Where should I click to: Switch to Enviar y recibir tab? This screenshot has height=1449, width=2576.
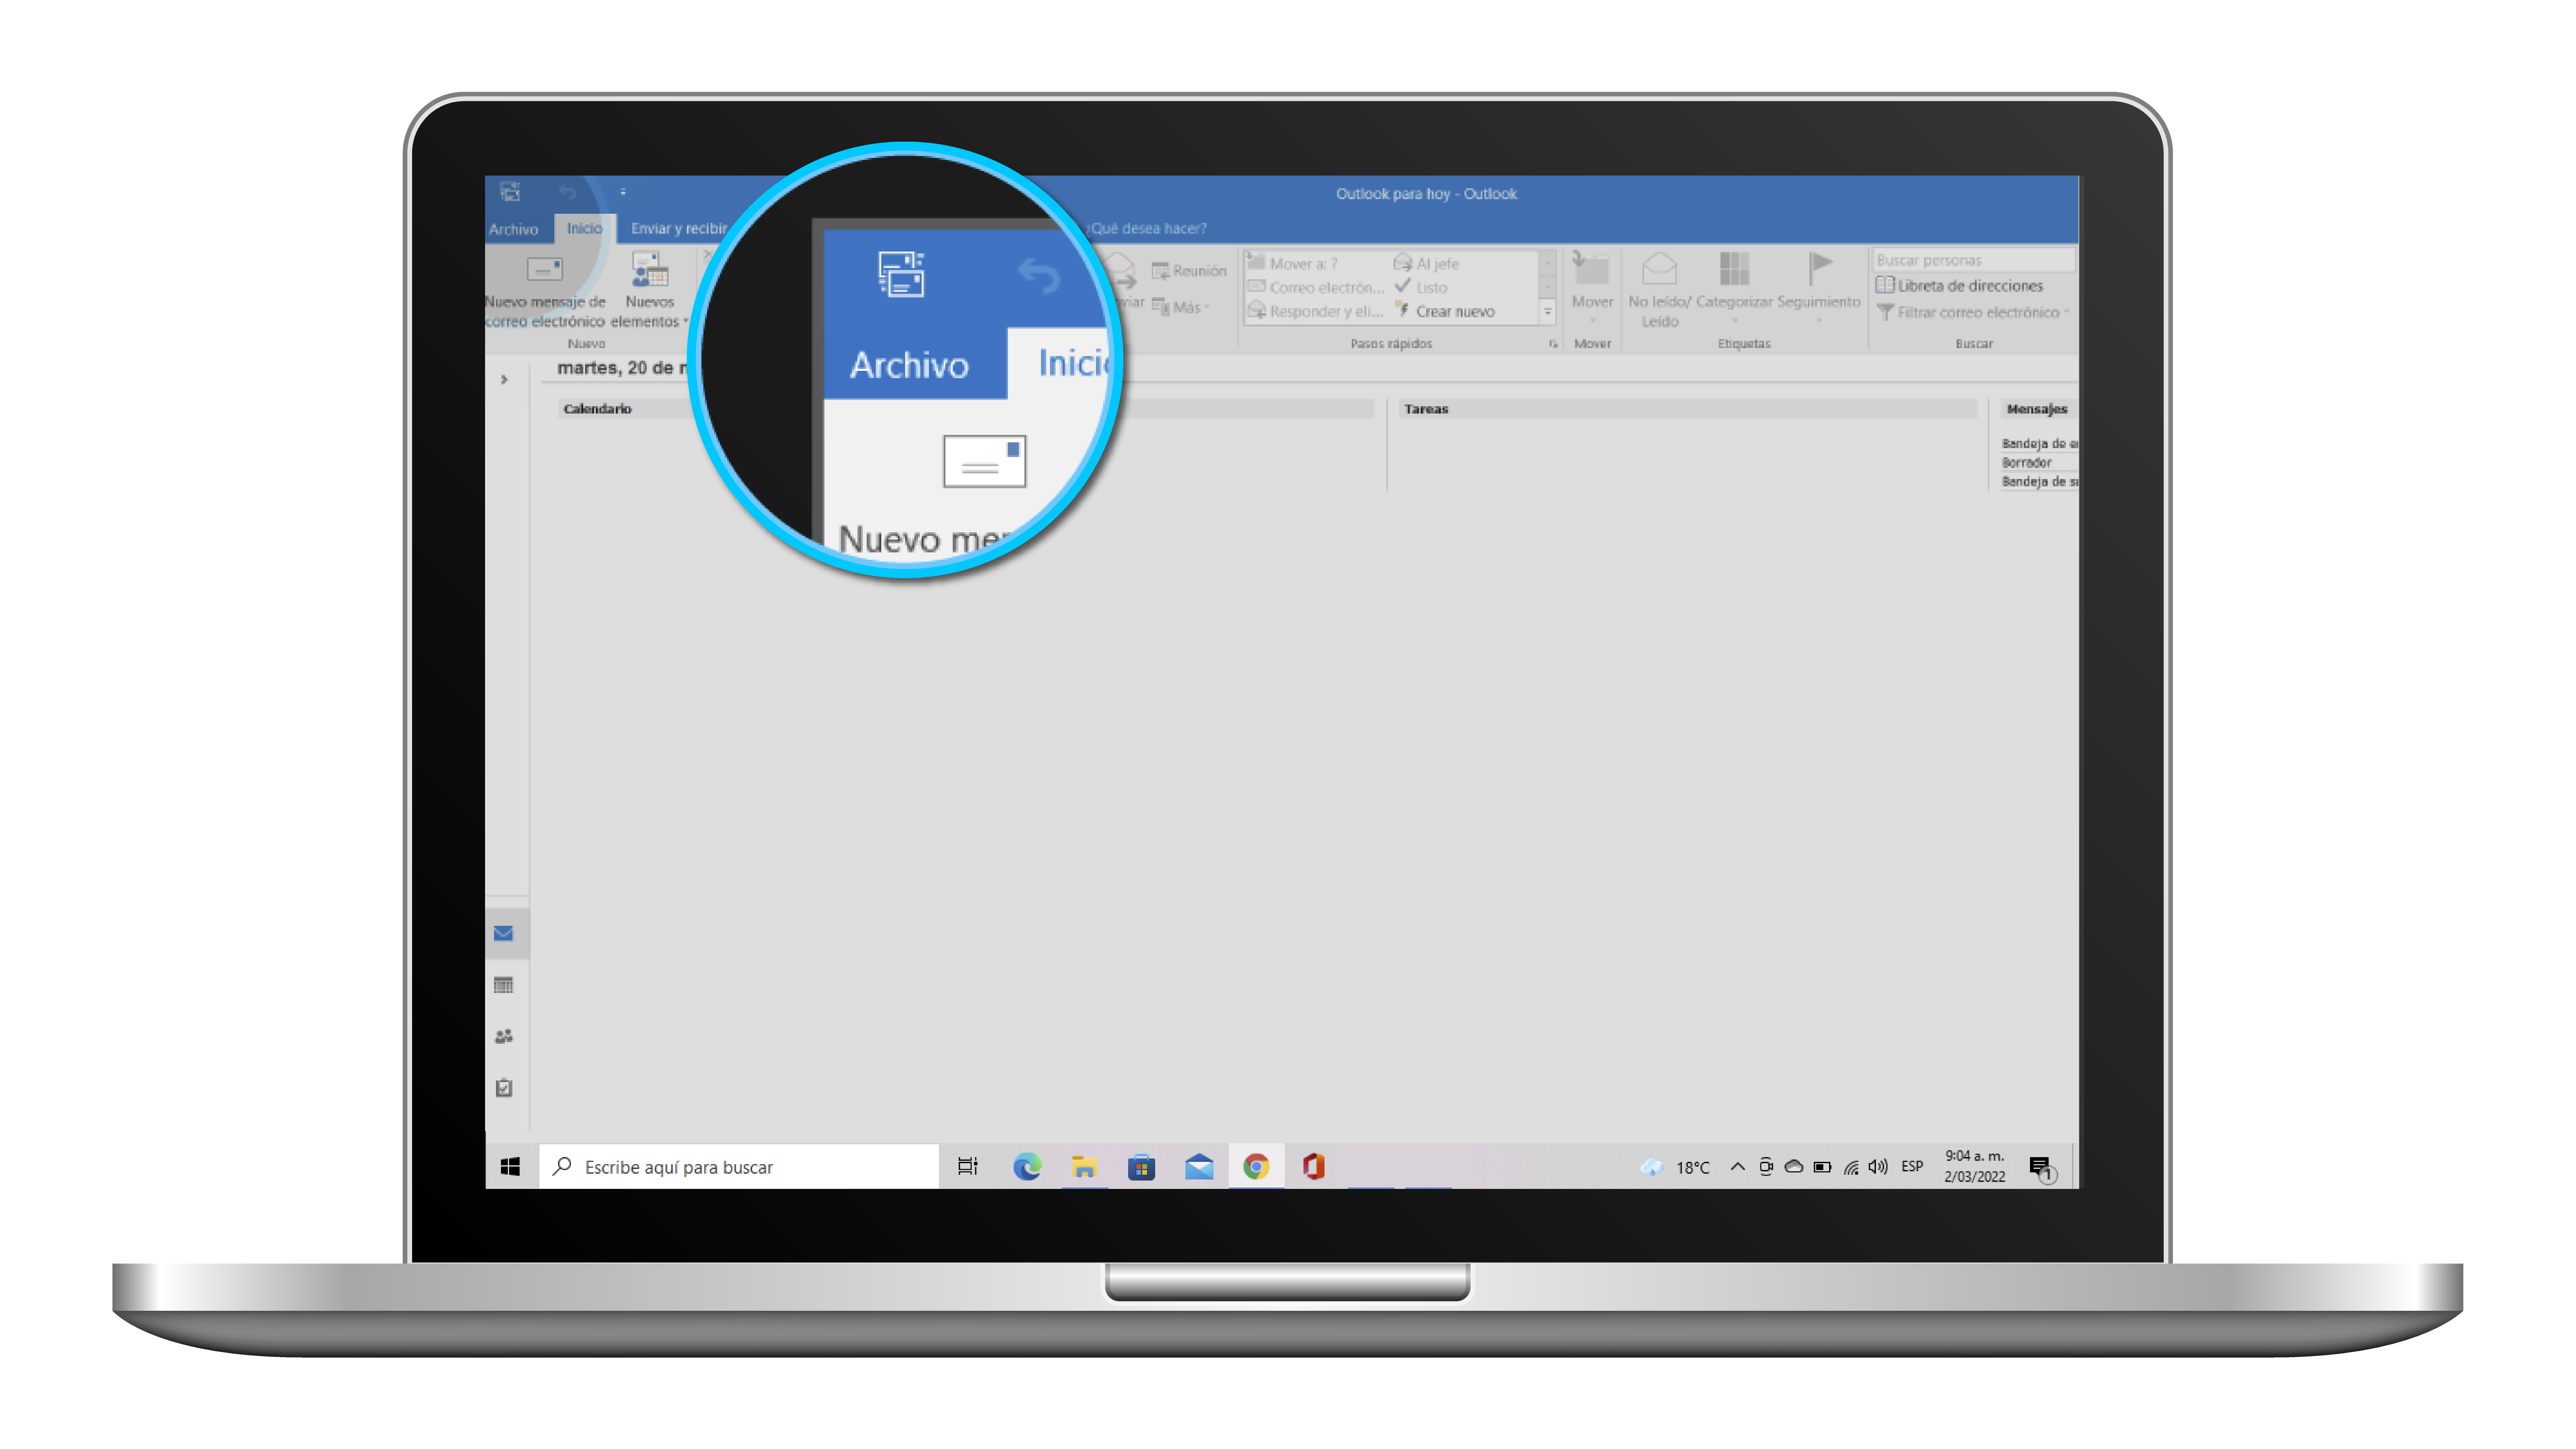(679, 229)
